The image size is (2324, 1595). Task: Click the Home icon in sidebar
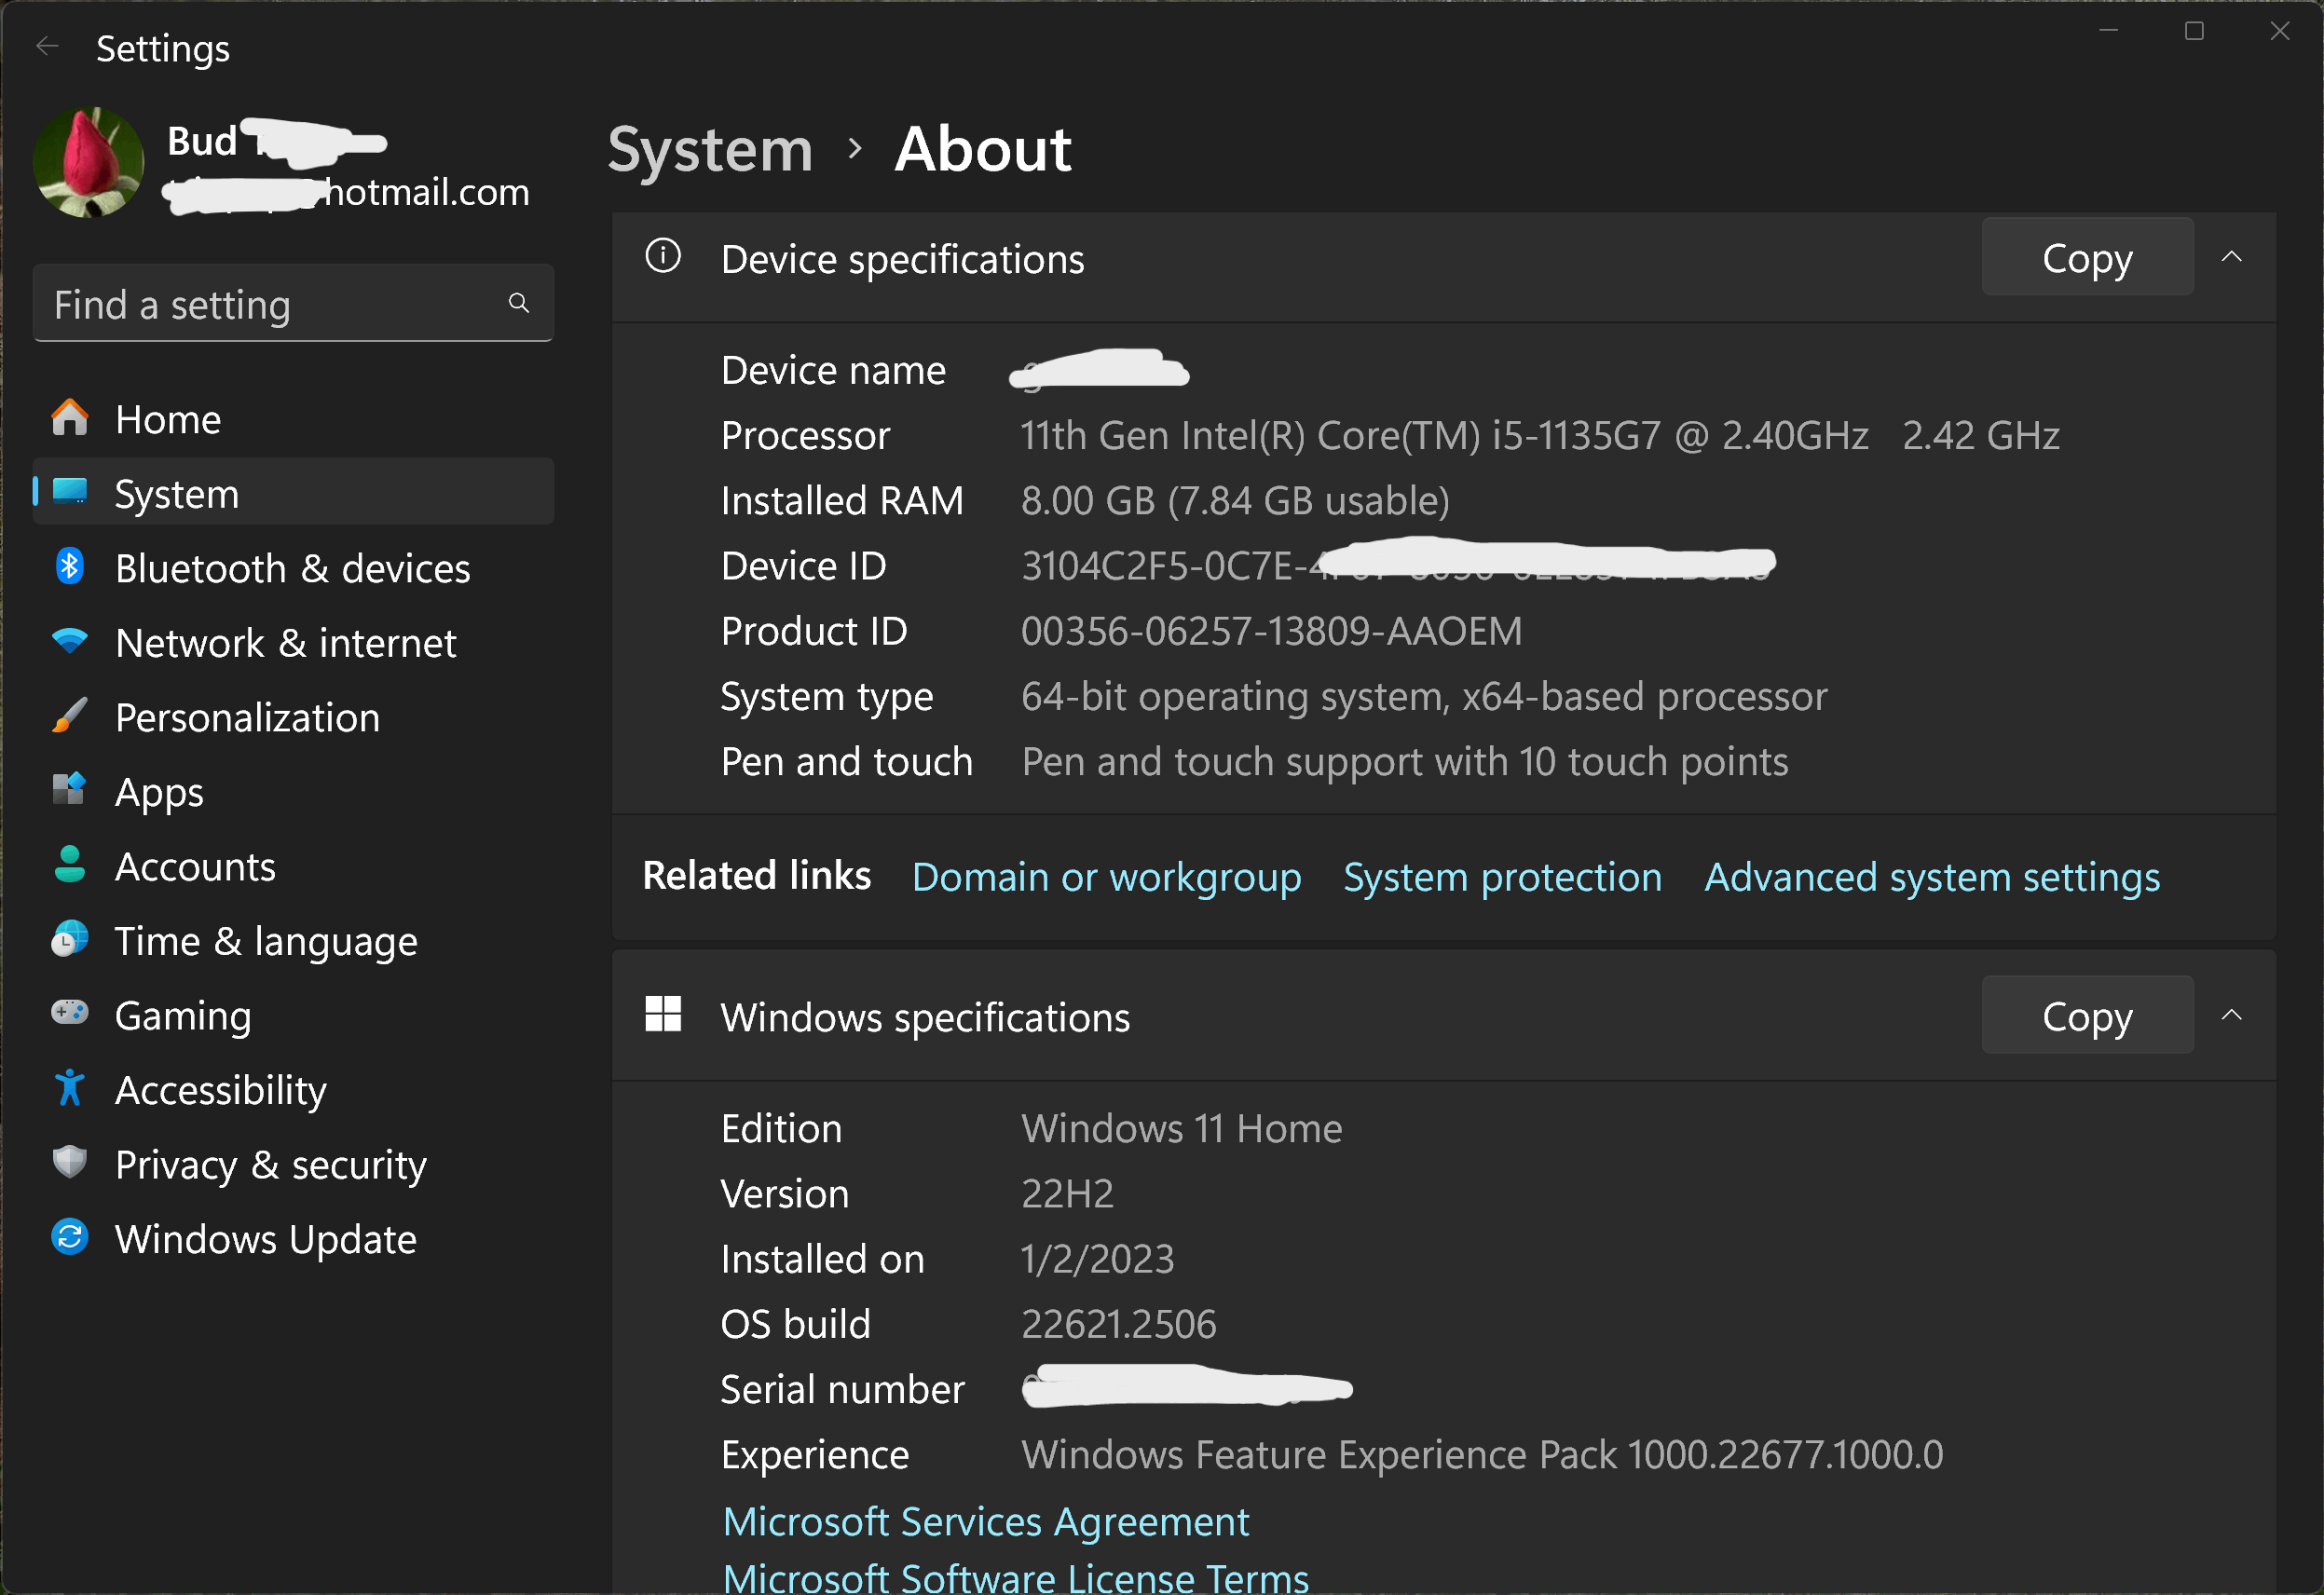coord(70,418)
